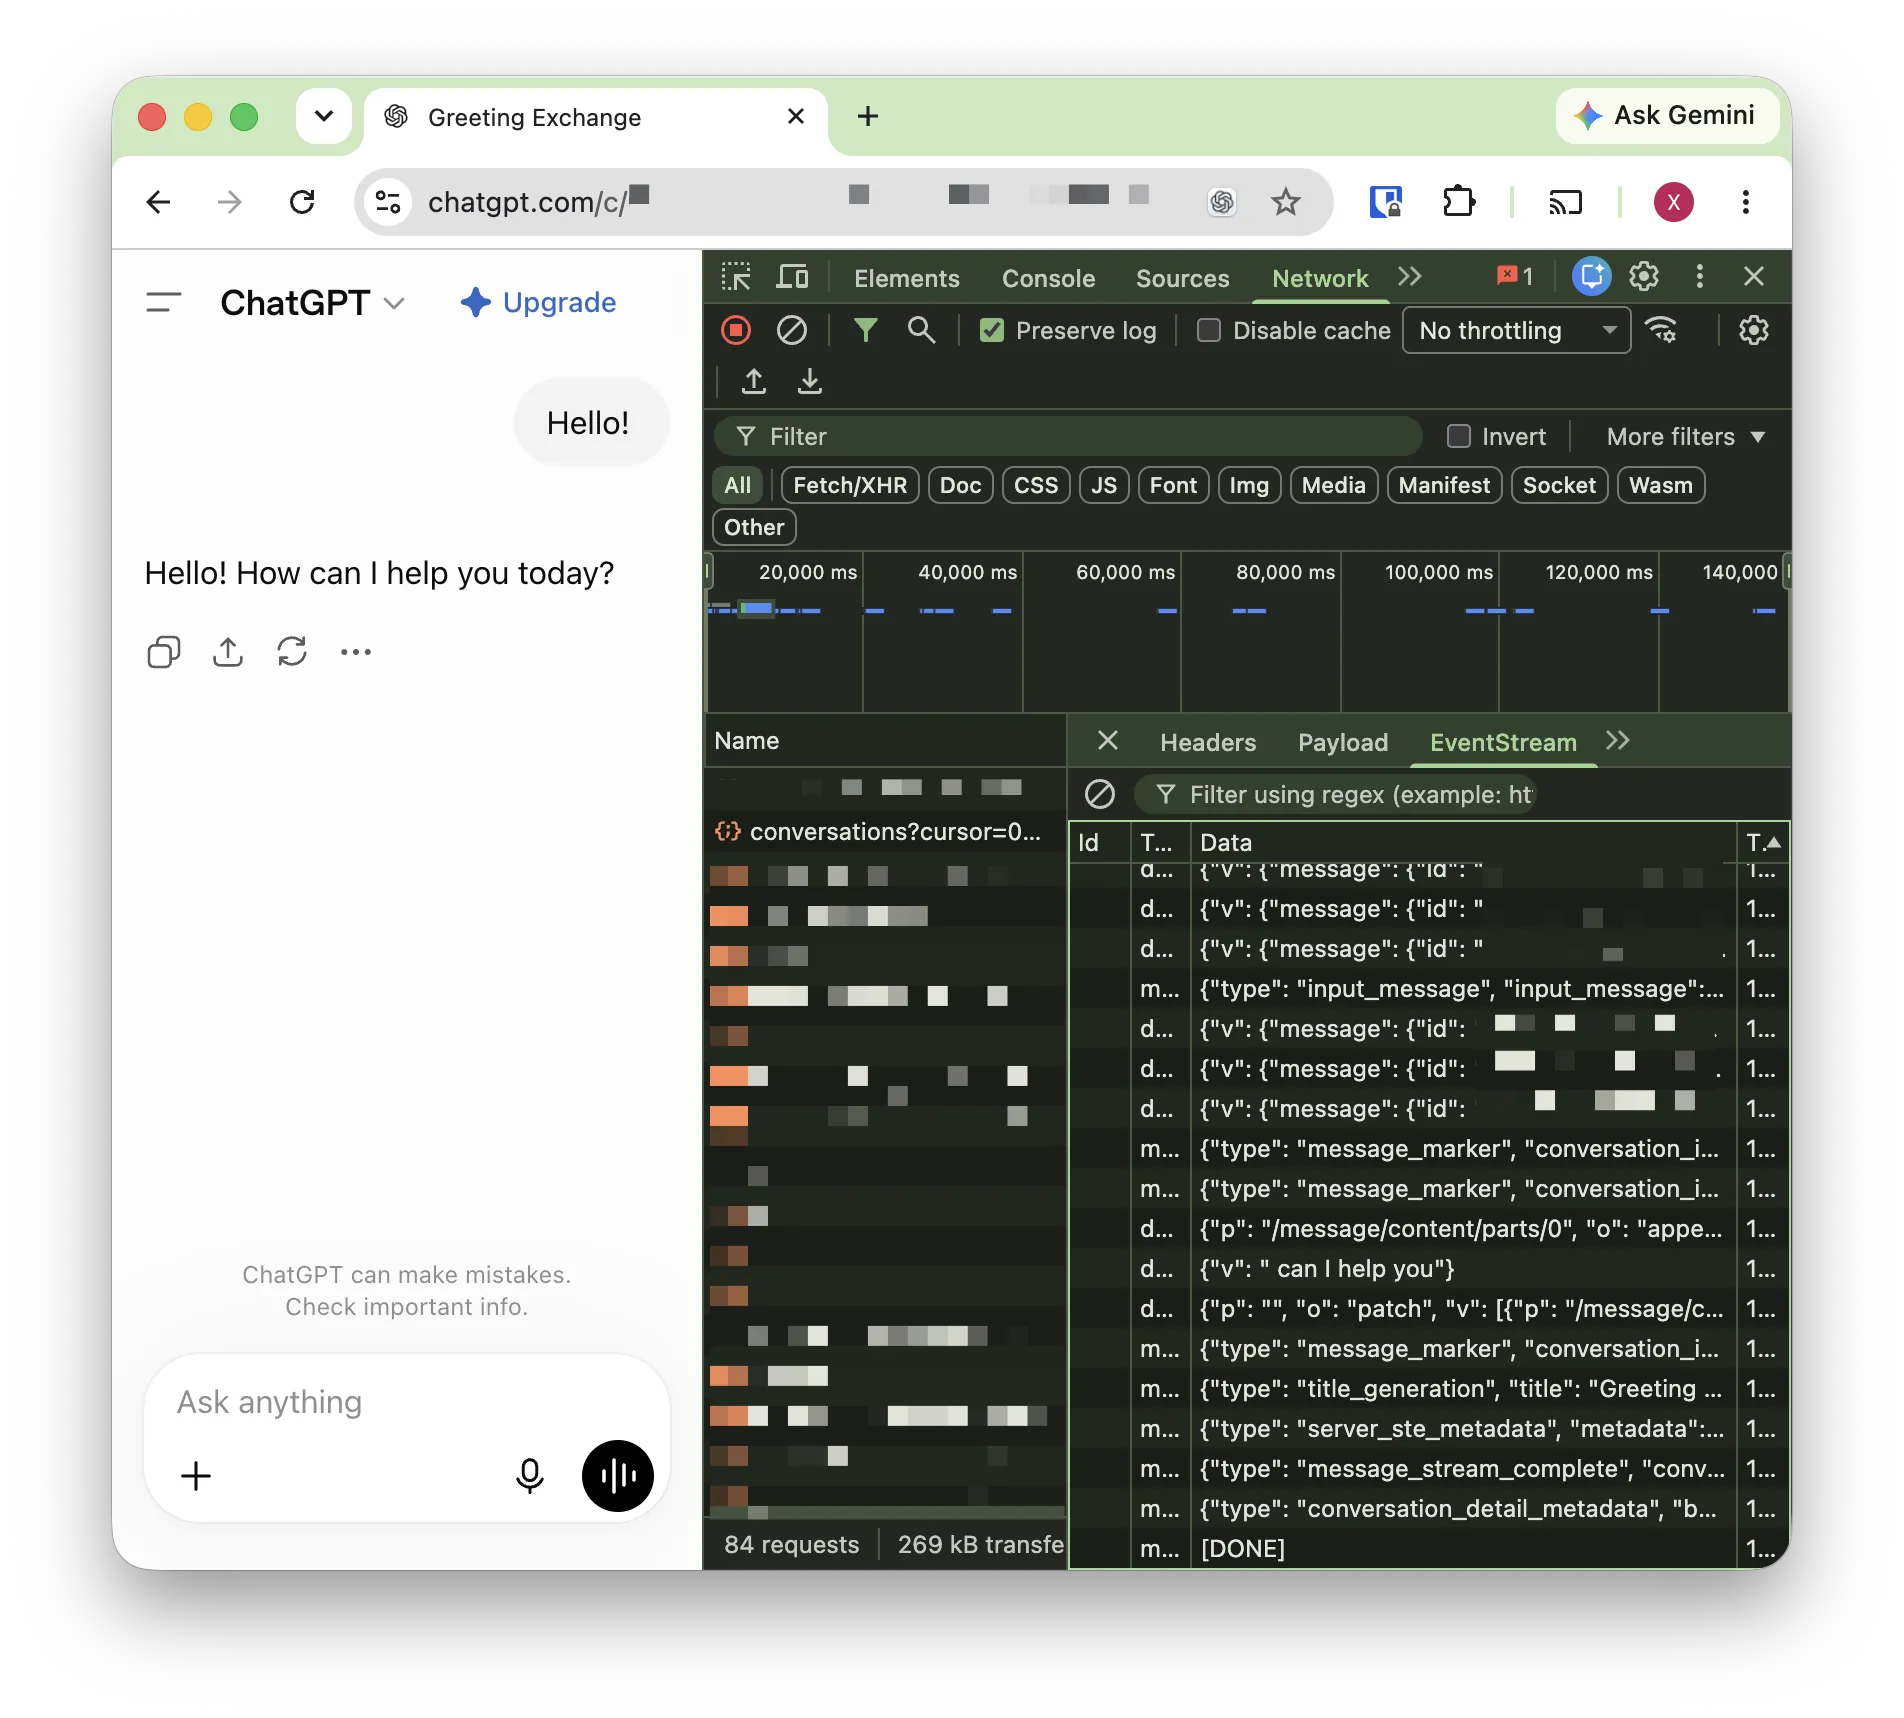This screenshot has height=1718, width=1904.
Task: Filter requests by CSS type
Action: (x=1036, y=485)
